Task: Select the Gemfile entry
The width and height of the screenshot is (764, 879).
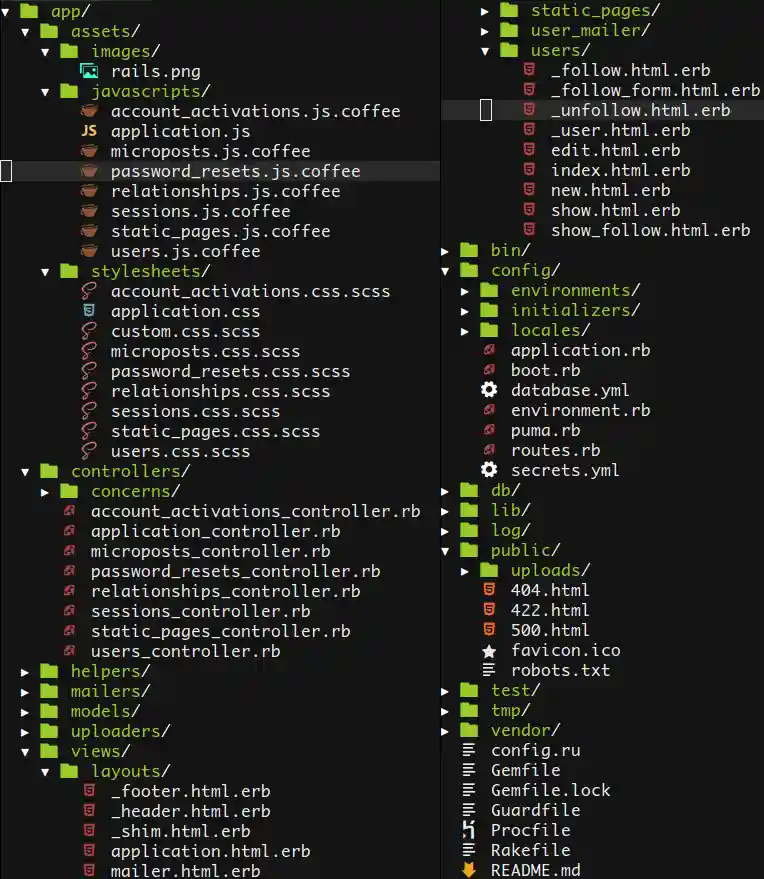Action: click(x=525, y=770)
